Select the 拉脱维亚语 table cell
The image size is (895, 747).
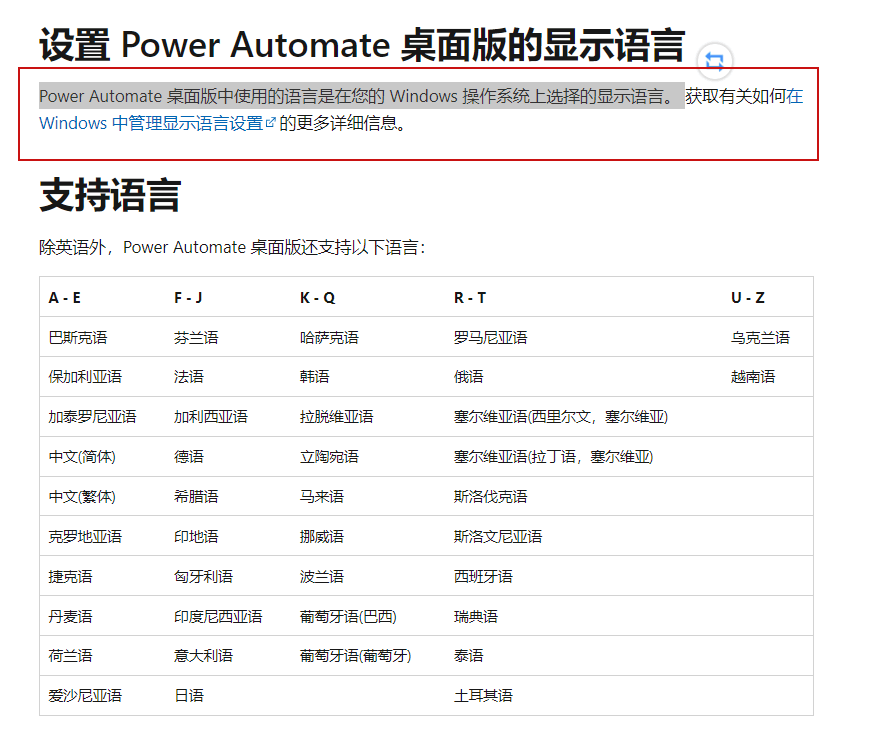pos(337,417)
